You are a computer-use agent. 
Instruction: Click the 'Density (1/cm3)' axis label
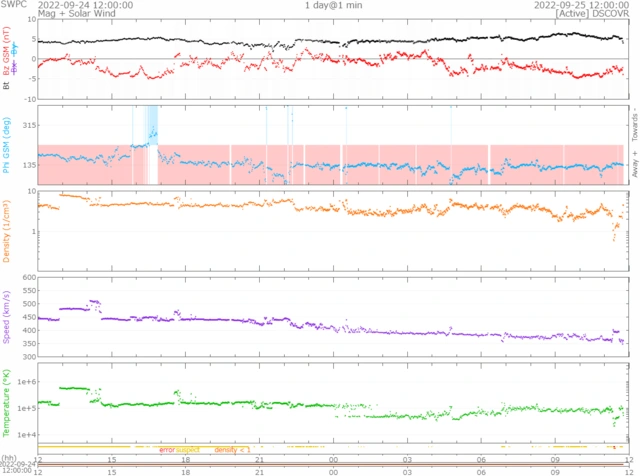point(6,231)
